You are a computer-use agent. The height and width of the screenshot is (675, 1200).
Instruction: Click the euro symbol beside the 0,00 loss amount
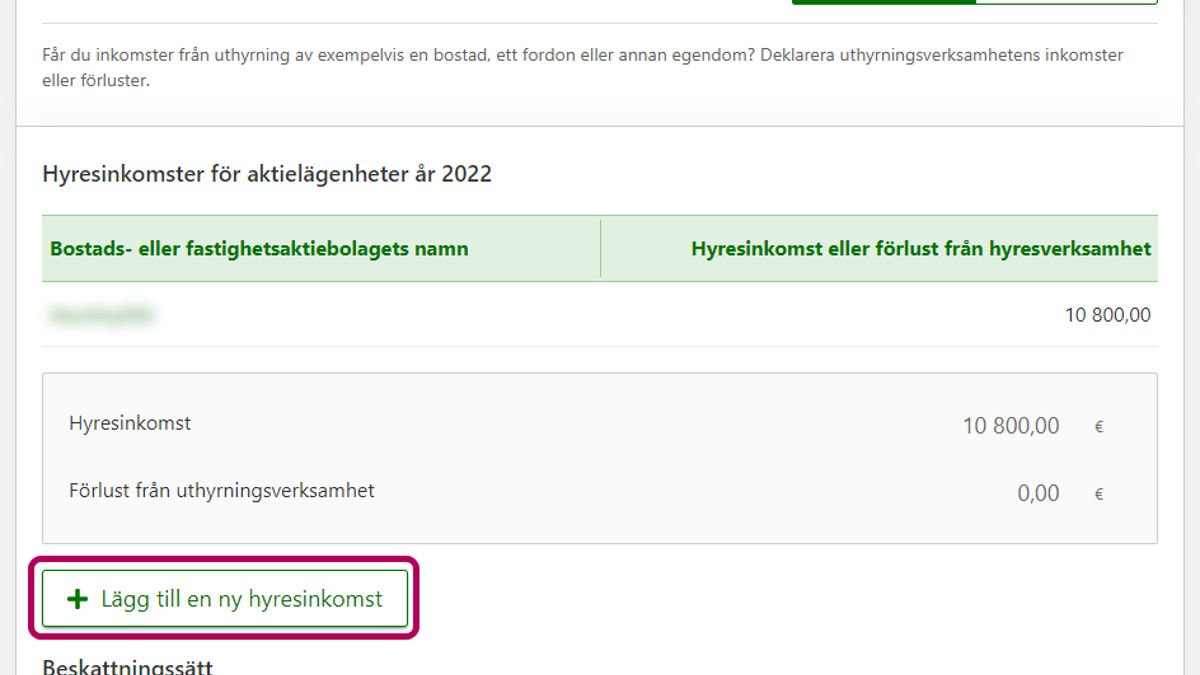[1099, 494]
